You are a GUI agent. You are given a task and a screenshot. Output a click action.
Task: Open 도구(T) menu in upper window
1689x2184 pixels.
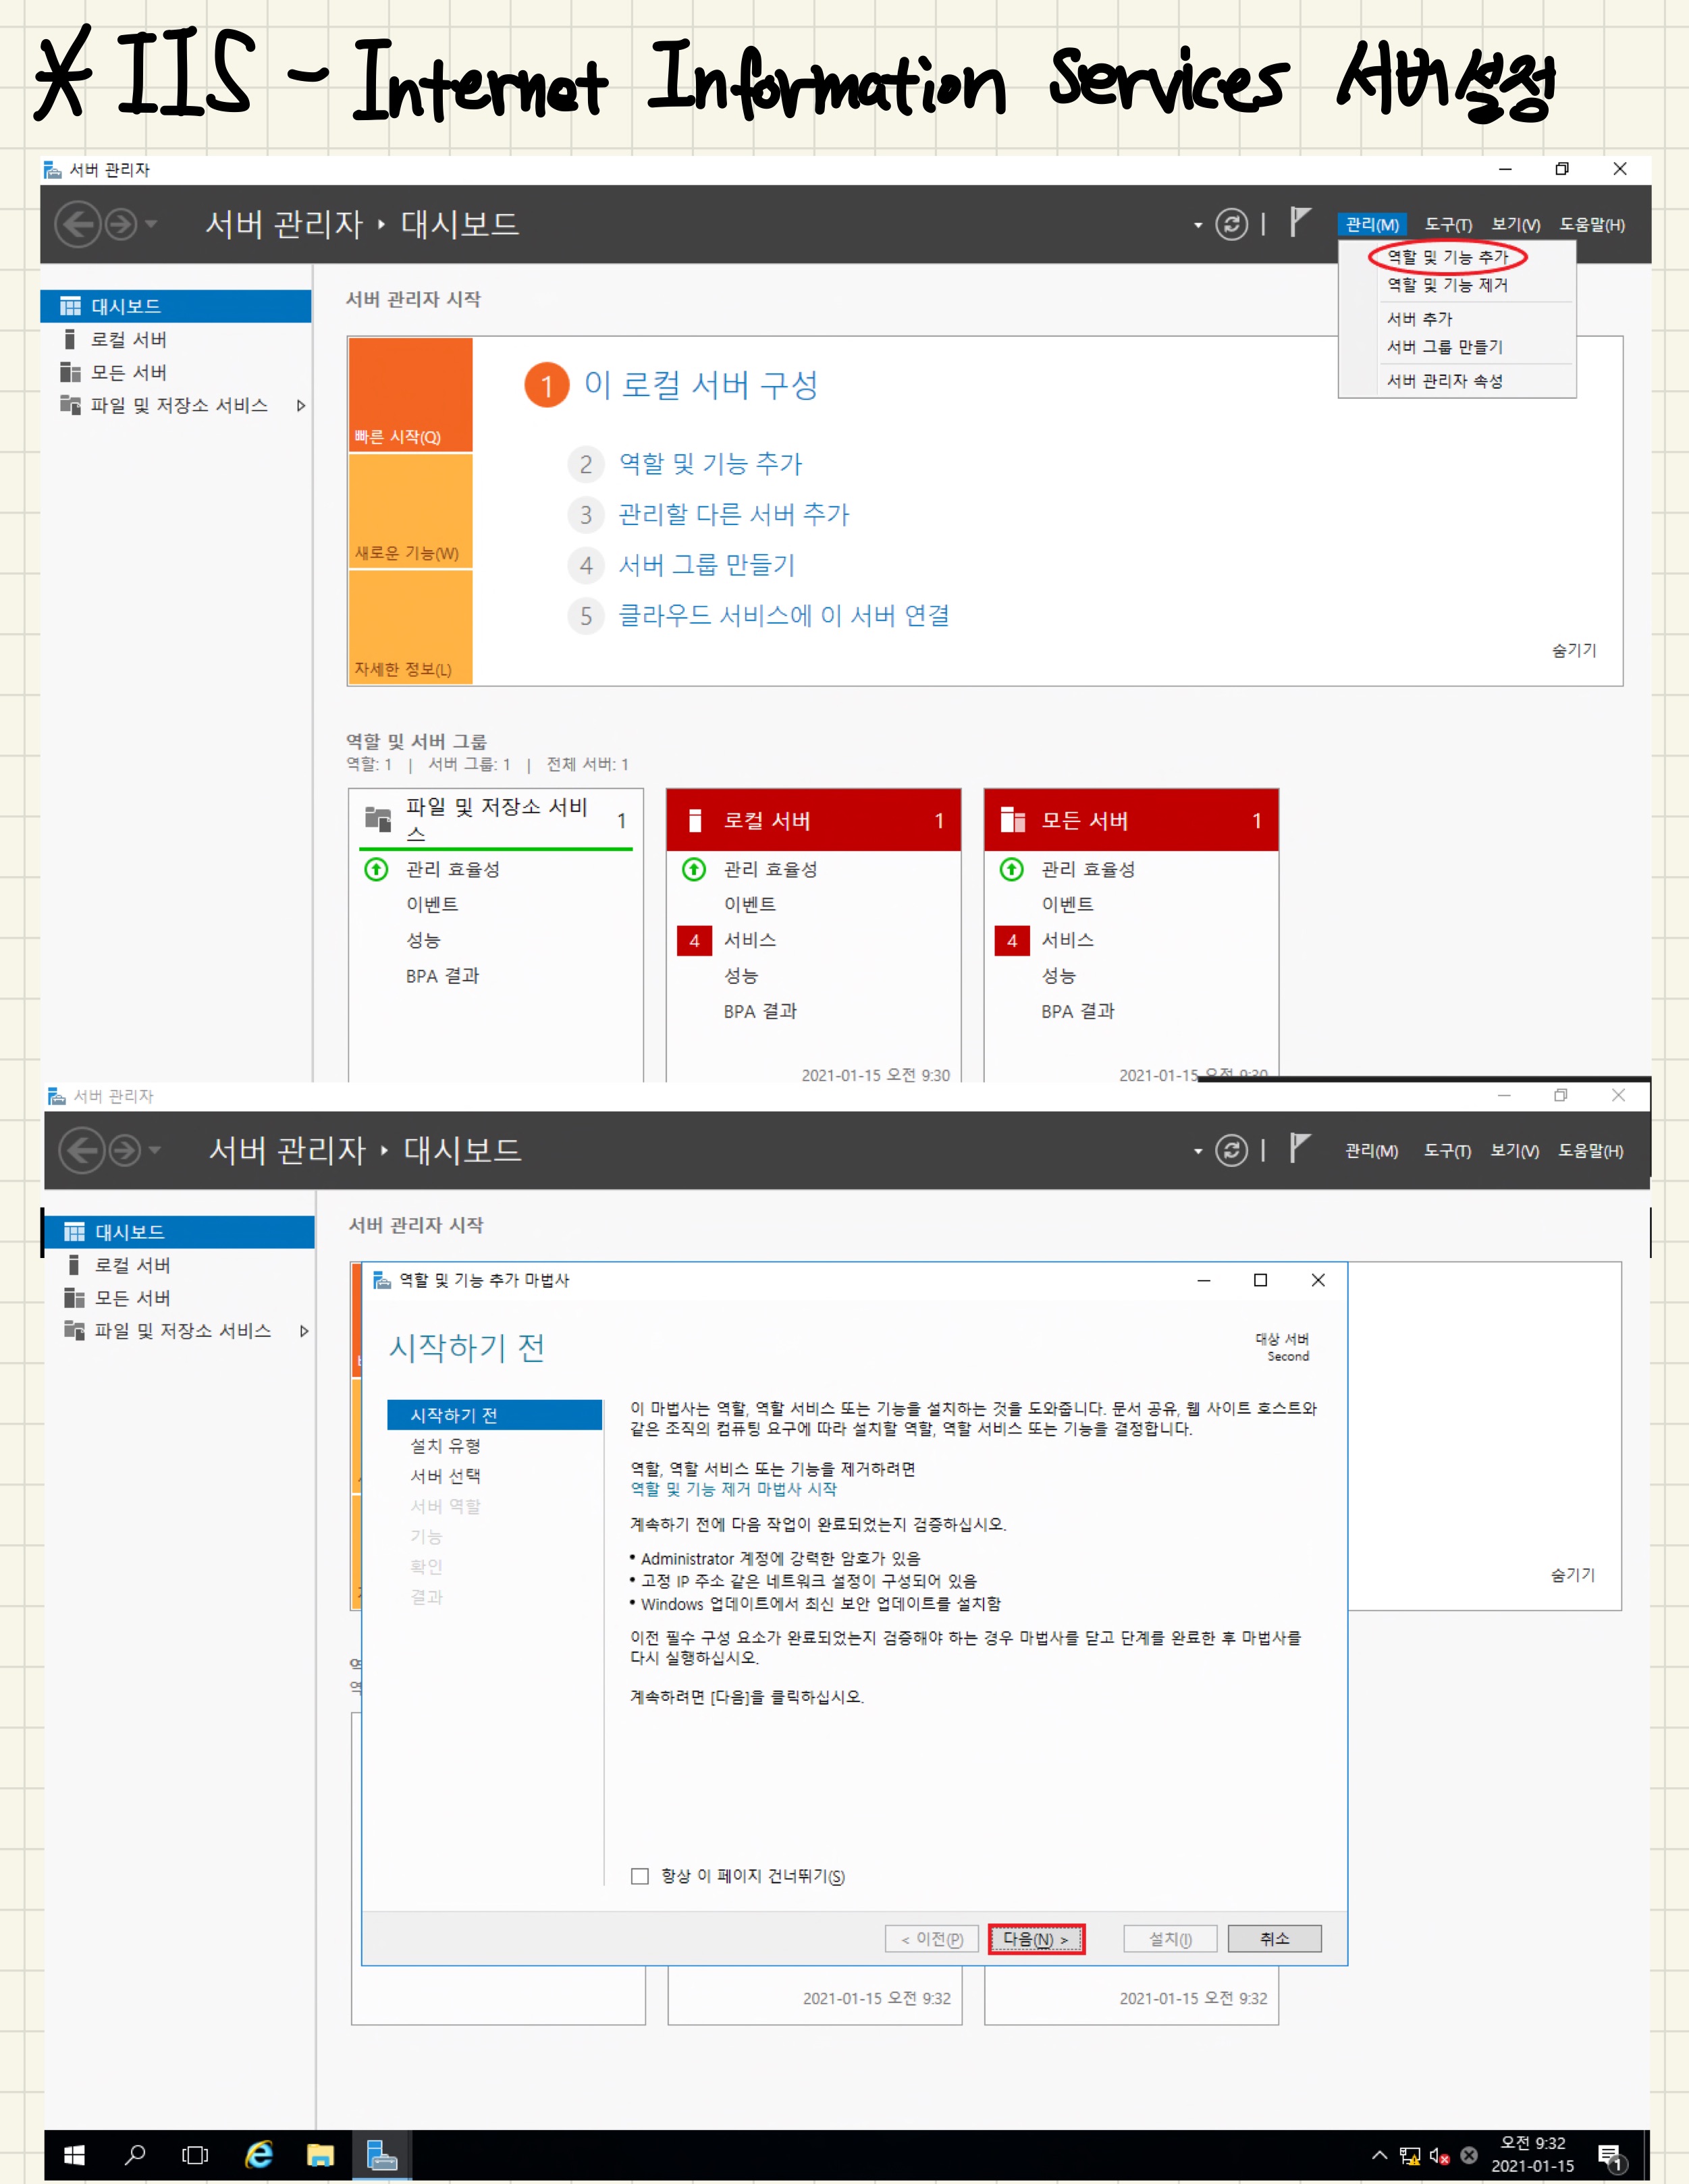[x=1448, y=225]
